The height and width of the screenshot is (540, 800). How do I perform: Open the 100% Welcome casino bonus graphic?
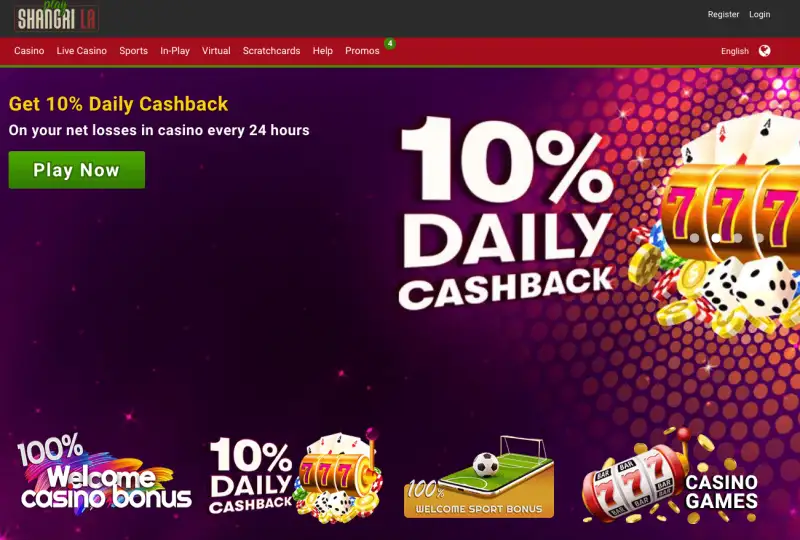pos(105,473)
